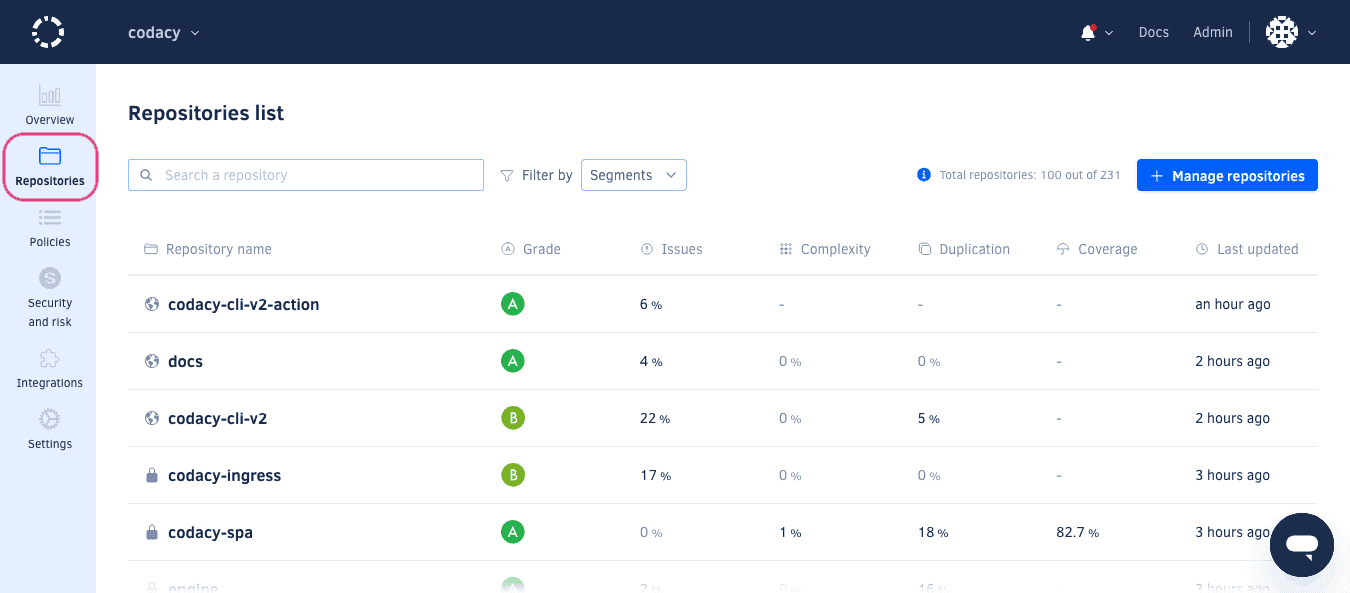Click the lock icon on codacy-ingress row
The image size is (1350, 593).
click(x=151, y=475)
